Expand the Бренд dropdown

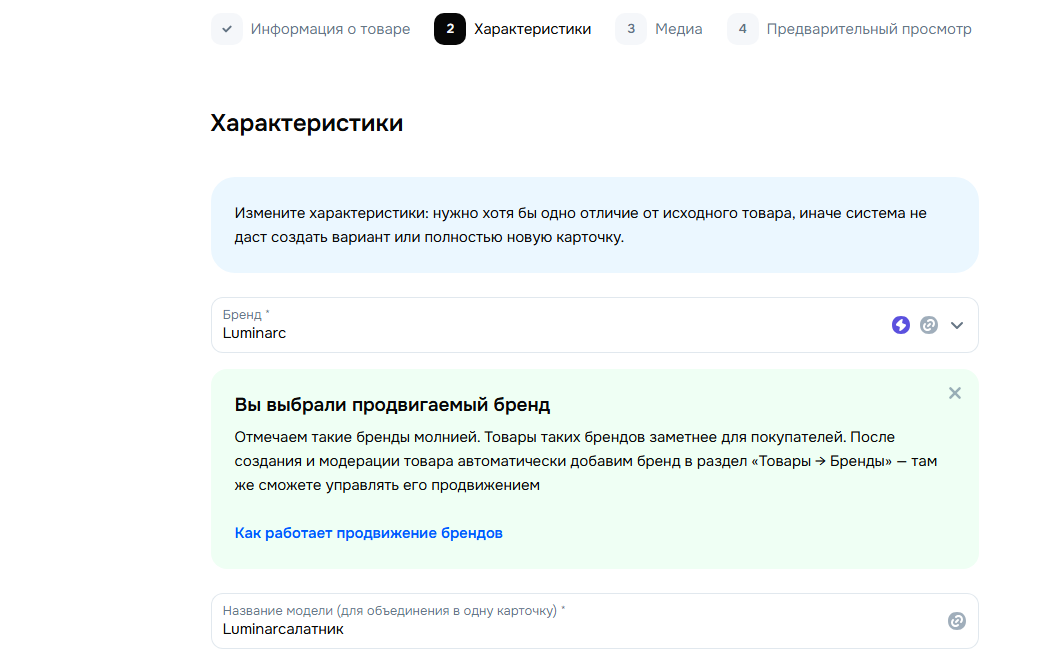[x=957, y=325]
